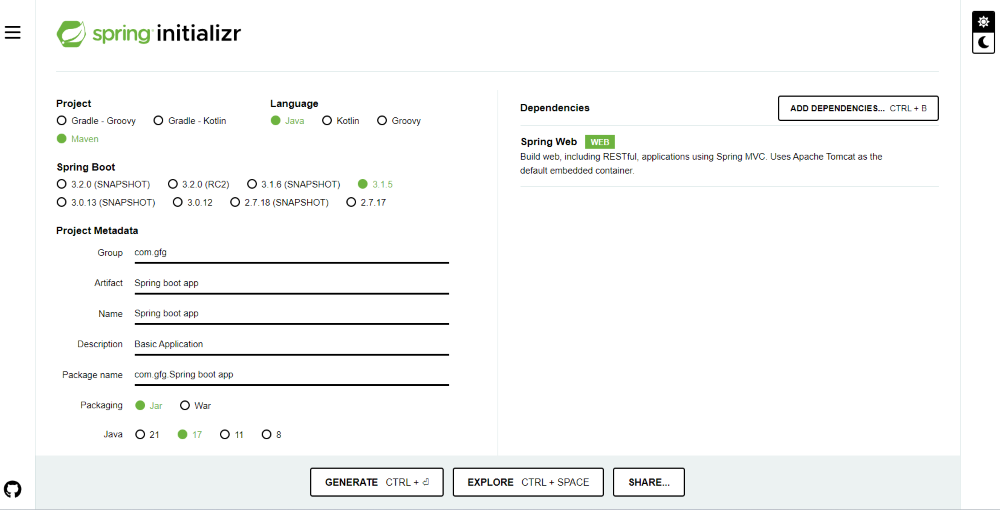The height and width of the screenshot is (510, 1000).
Task: Click the Spring Boot heading
Action: click(x=85, y=167)
